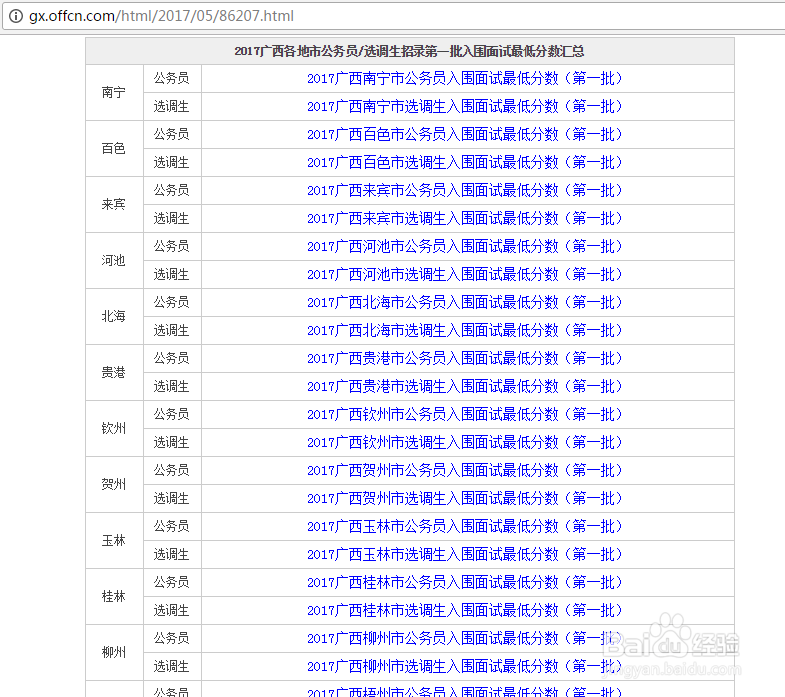Open the 来宾市公务员 minimum score link
The width and height of the screenshot is (785, 697).
coord(465,191)
